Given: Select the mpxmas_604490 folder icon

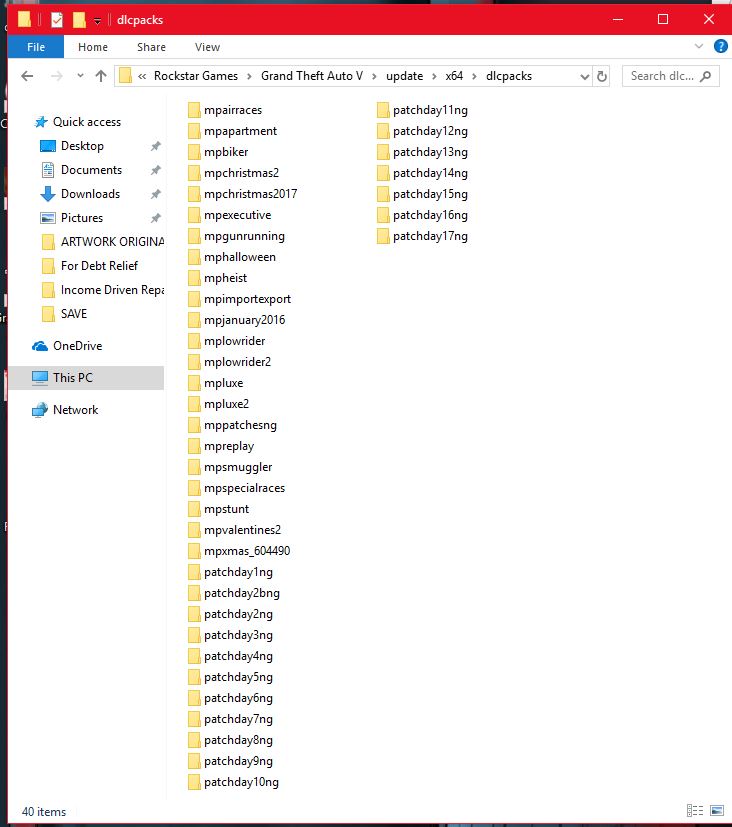Looking at the screenshot, I should [194, 551].
